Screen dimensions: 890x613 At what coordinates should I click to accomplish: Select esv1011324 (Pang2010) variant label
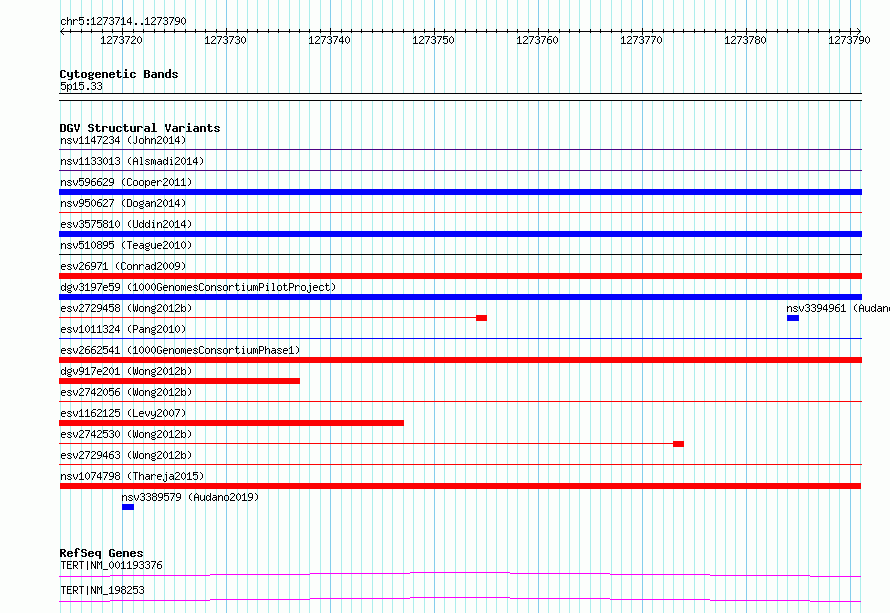pyautogui.click(x=123, y=329)
